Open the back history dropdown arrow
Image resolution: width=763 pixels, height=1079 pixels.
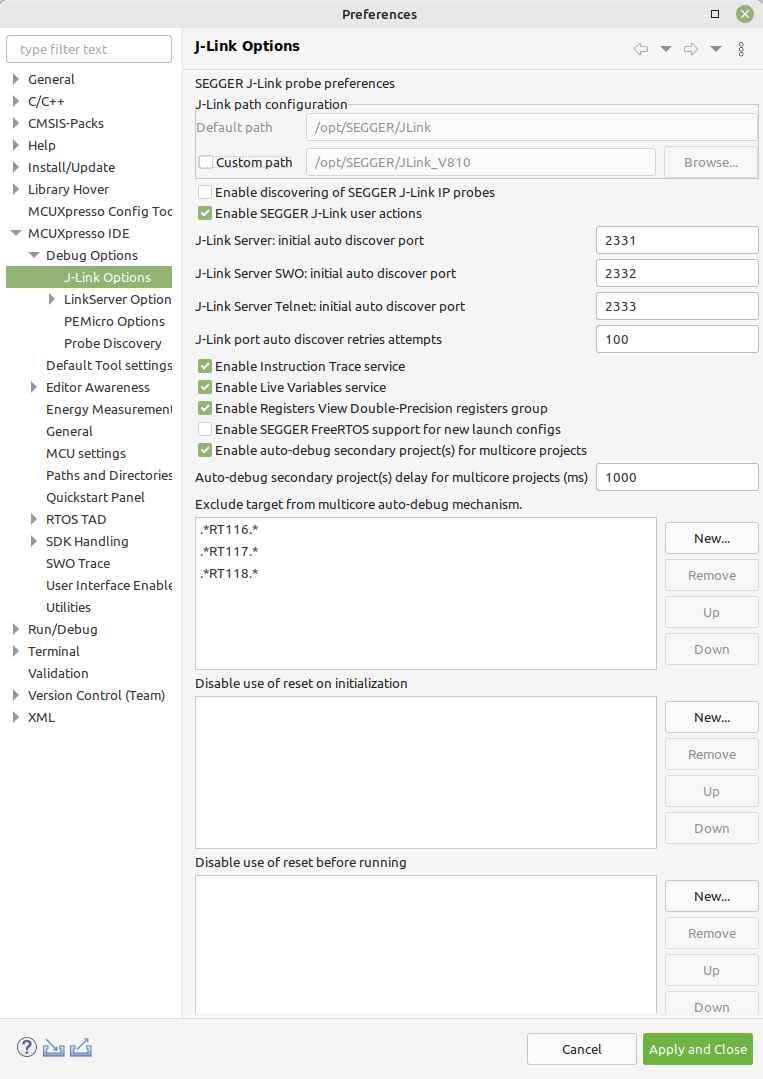tap(665, 49)
